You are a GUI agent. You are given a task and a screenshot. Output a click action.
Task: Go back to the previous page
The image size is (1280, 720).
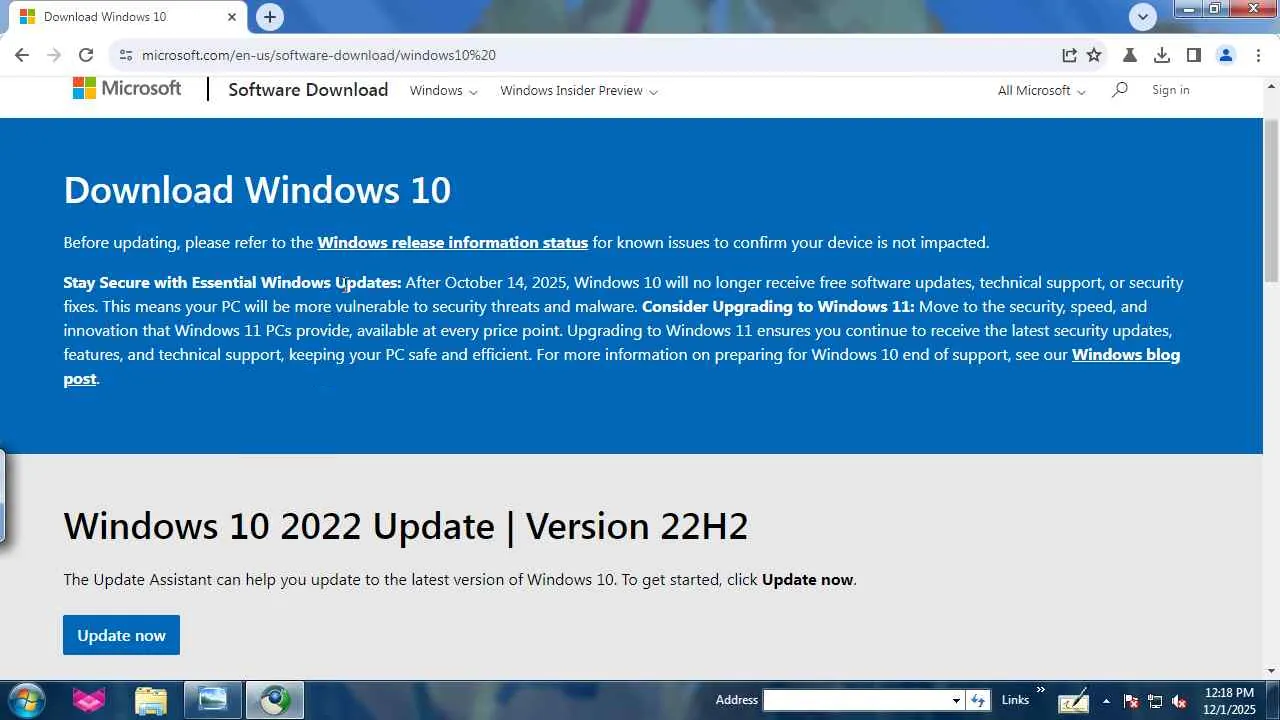22,55
